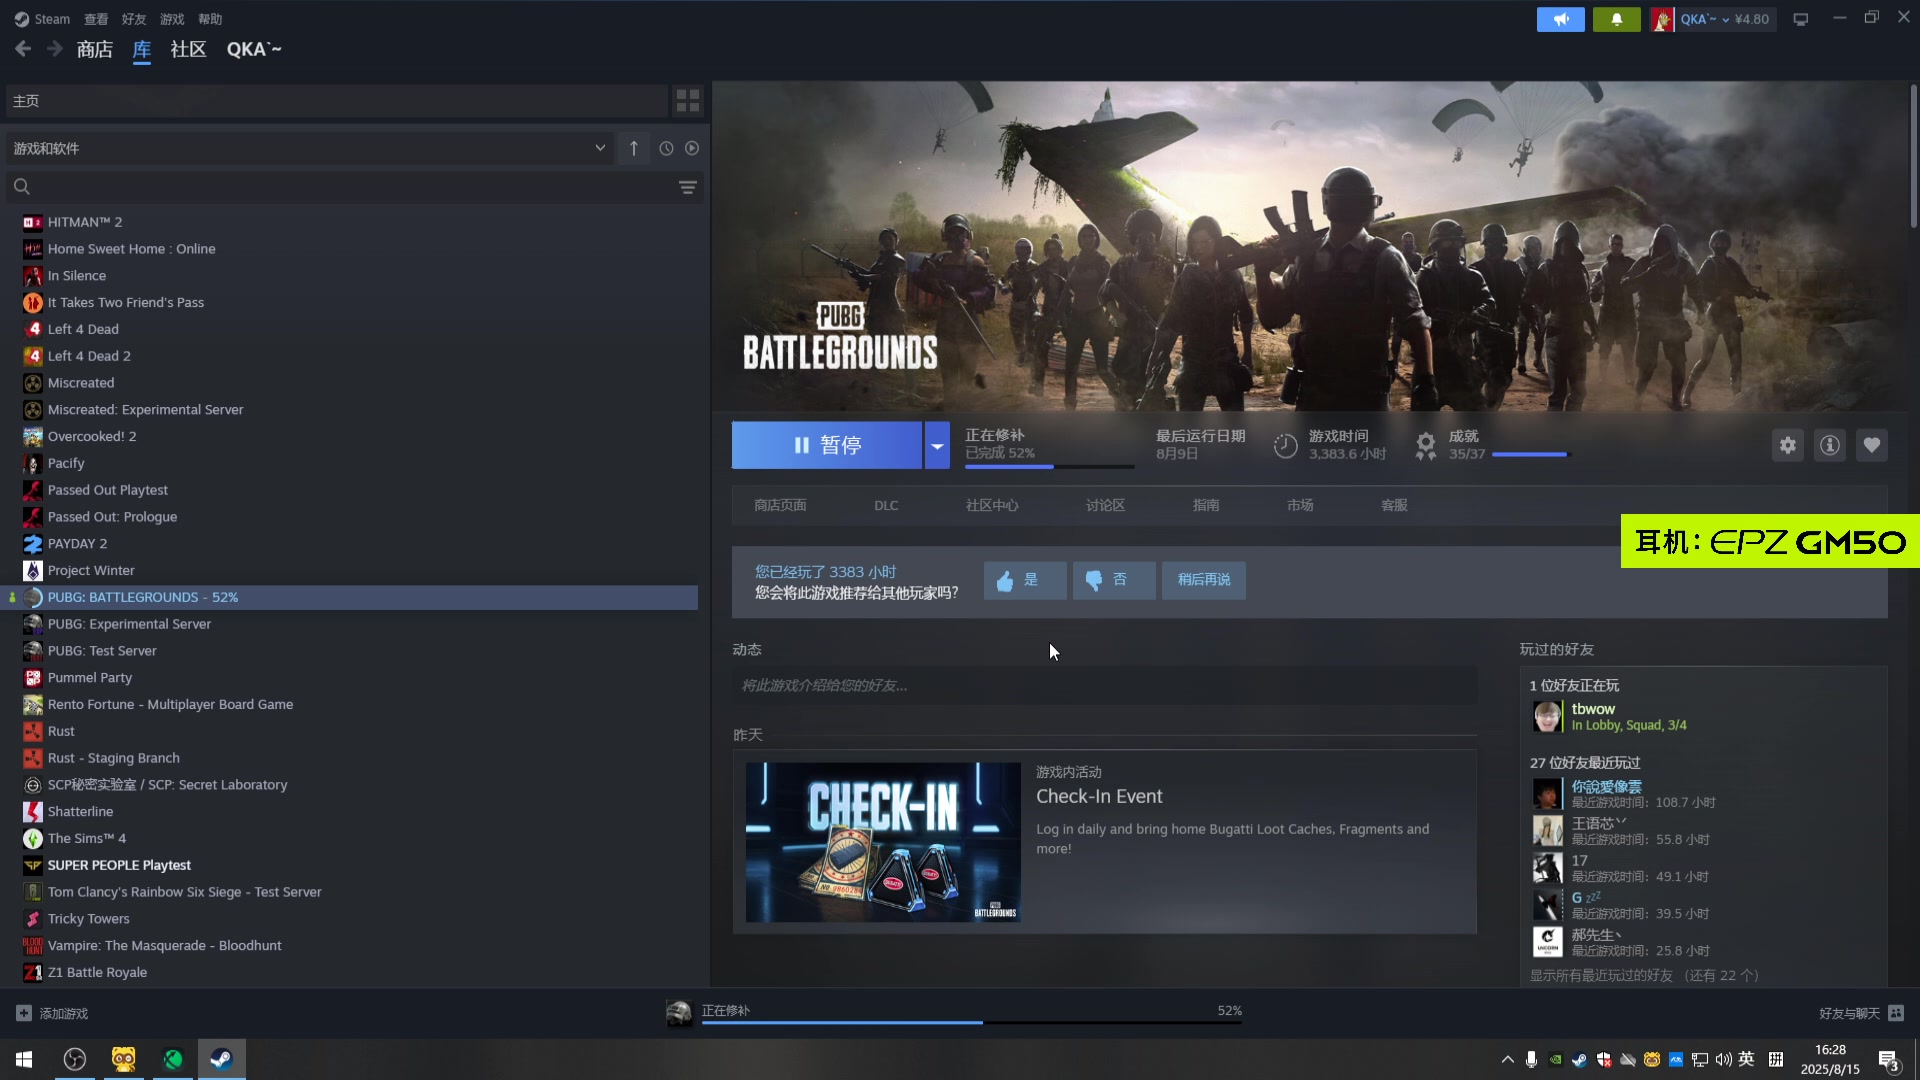The image size is (1920, 1080).
Task: Click the achievements progress bar
Action: pos(1531,454)
